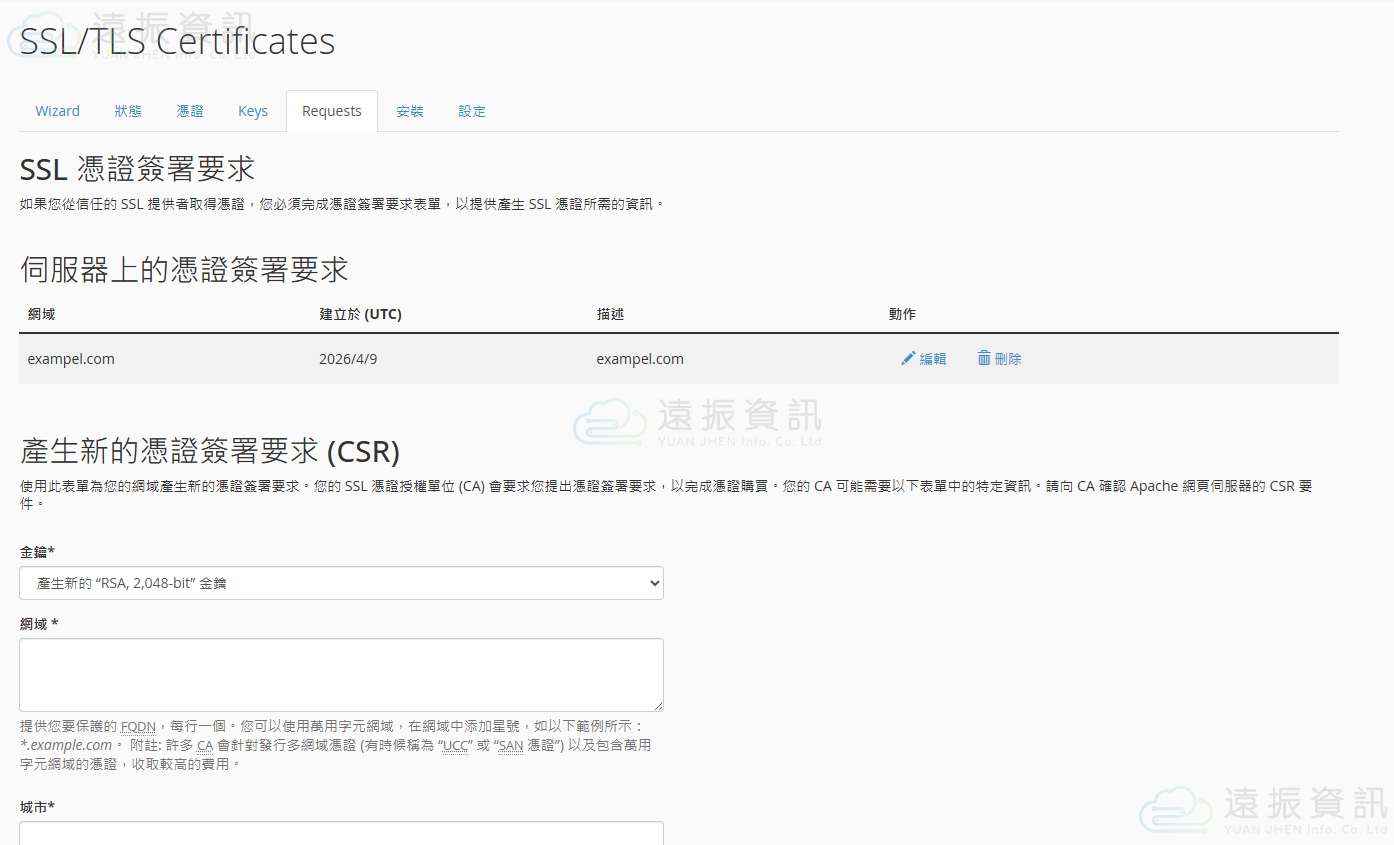1394x845 pixels.
Task: Click inside the 網域 domain textarea
Action: (x=340, y=674)
